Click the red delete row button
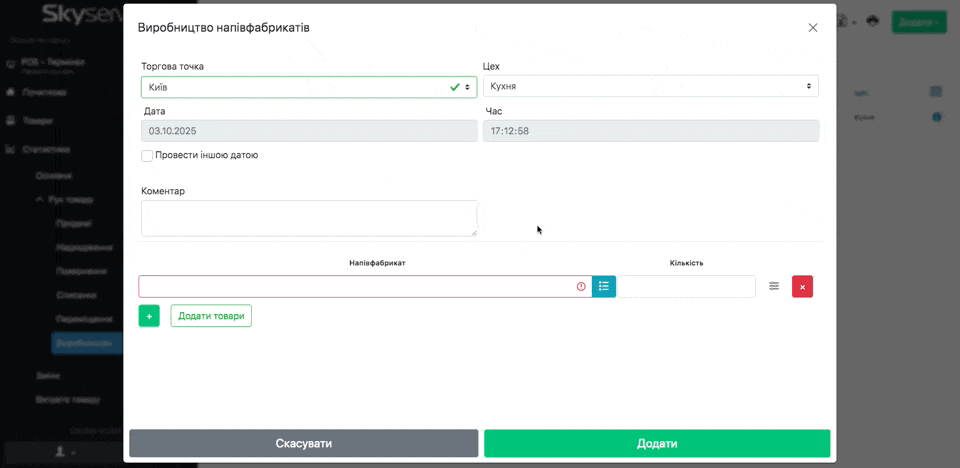The image size is (960, 468). click(802, 286)
